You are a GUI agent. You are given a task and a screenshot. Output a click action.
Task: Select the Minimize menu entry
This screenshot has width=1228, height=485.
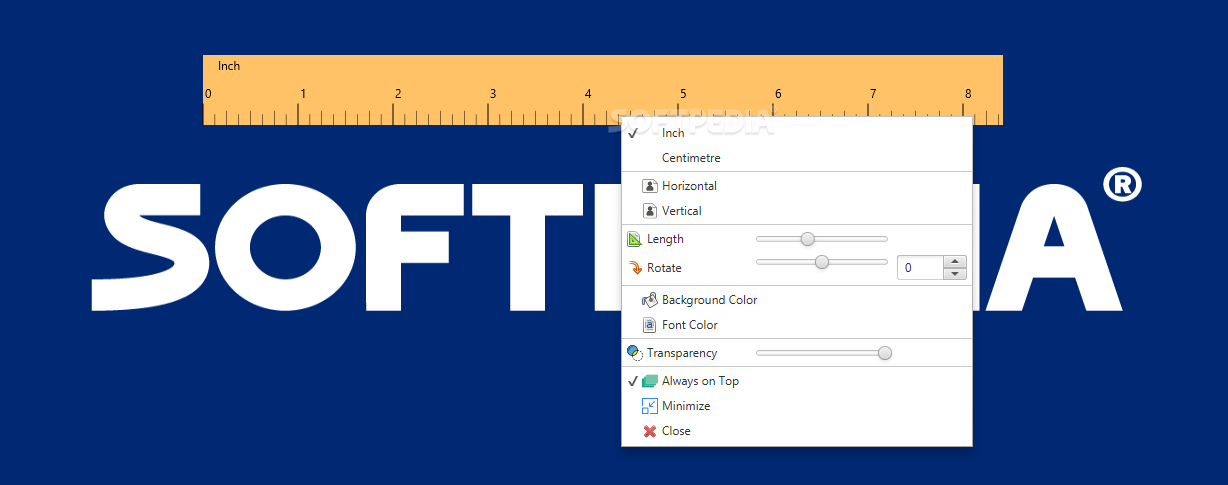coord(797,406)
